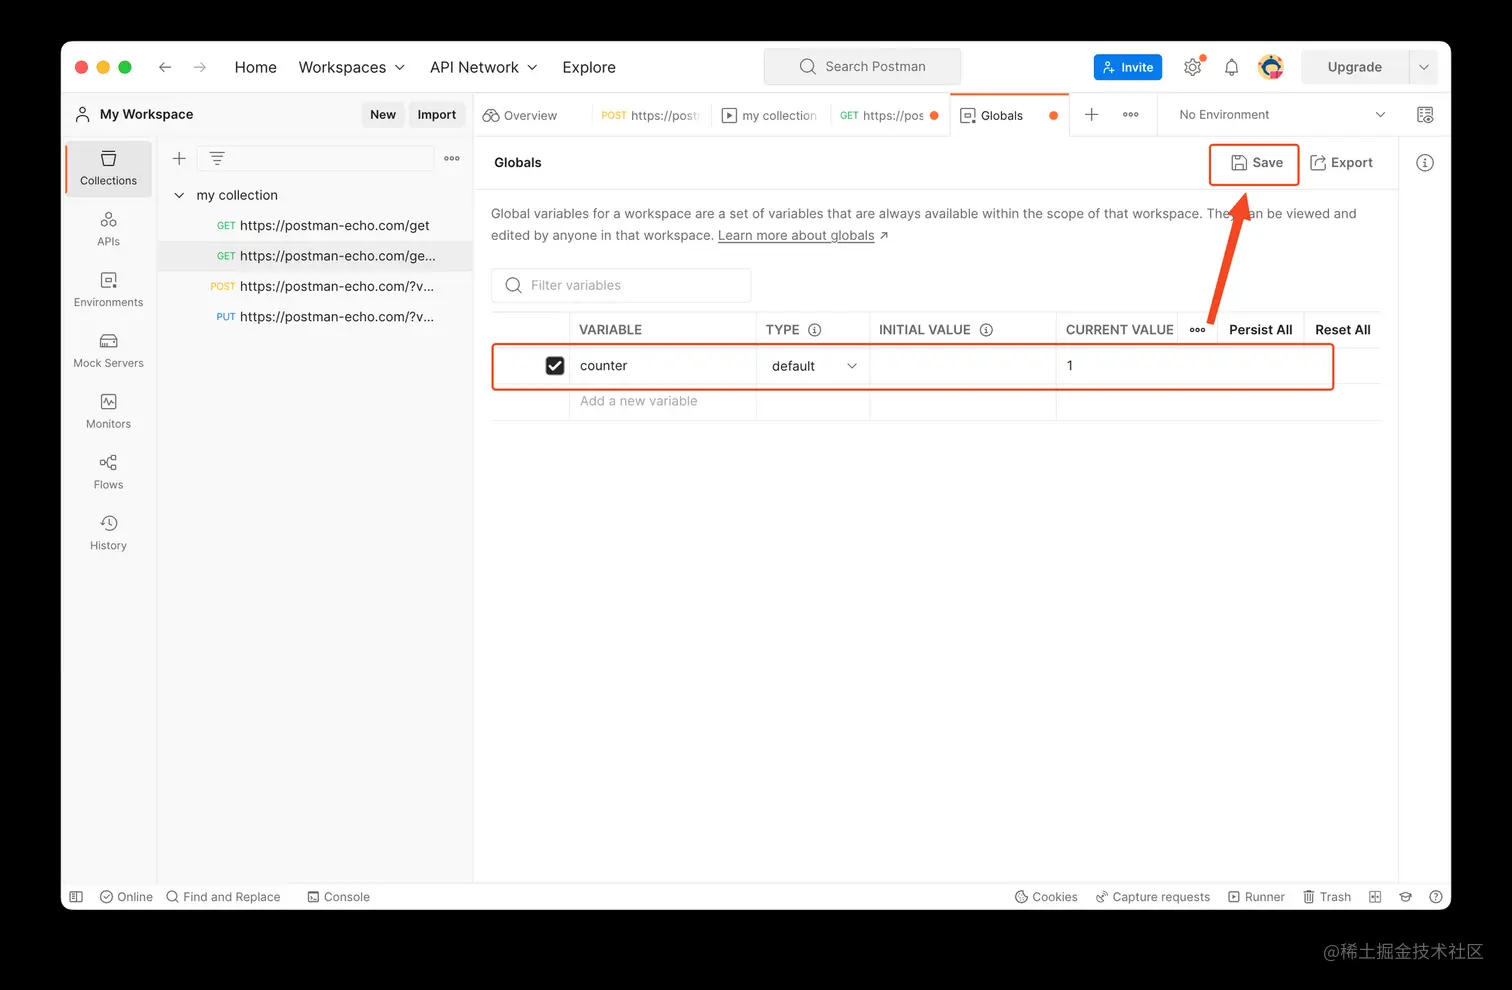Open the user avatar menu
Screen dimensions: 1512x990
click(1271, 67)
